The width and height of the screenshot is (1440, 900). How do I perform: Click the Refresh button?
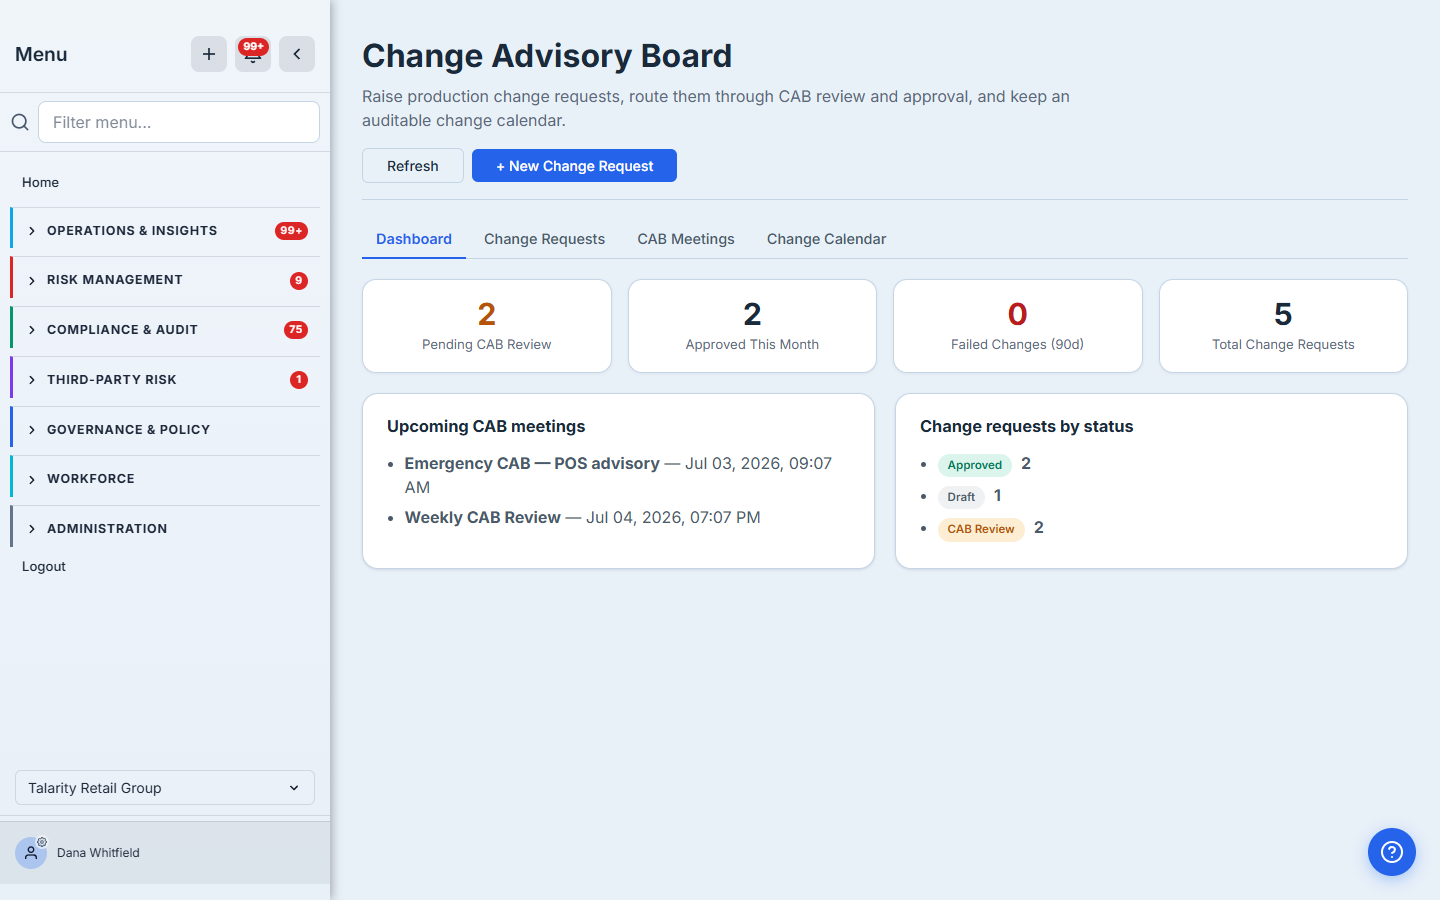tap(413, 166)
